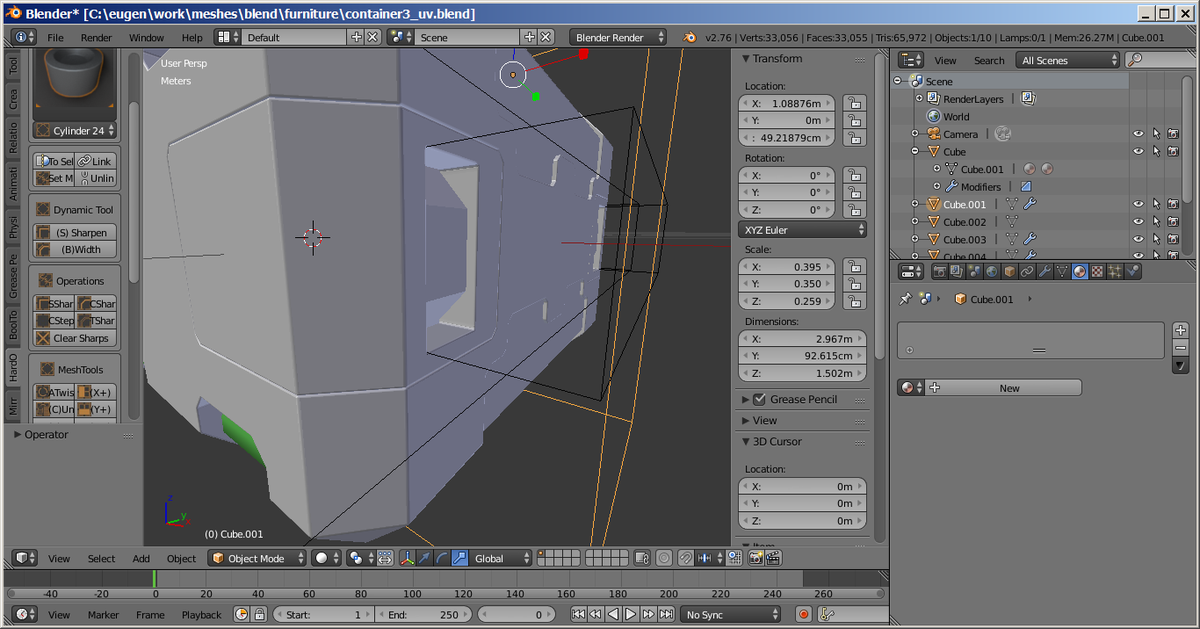Toggle the 3D manipulator axes icon

408,558
